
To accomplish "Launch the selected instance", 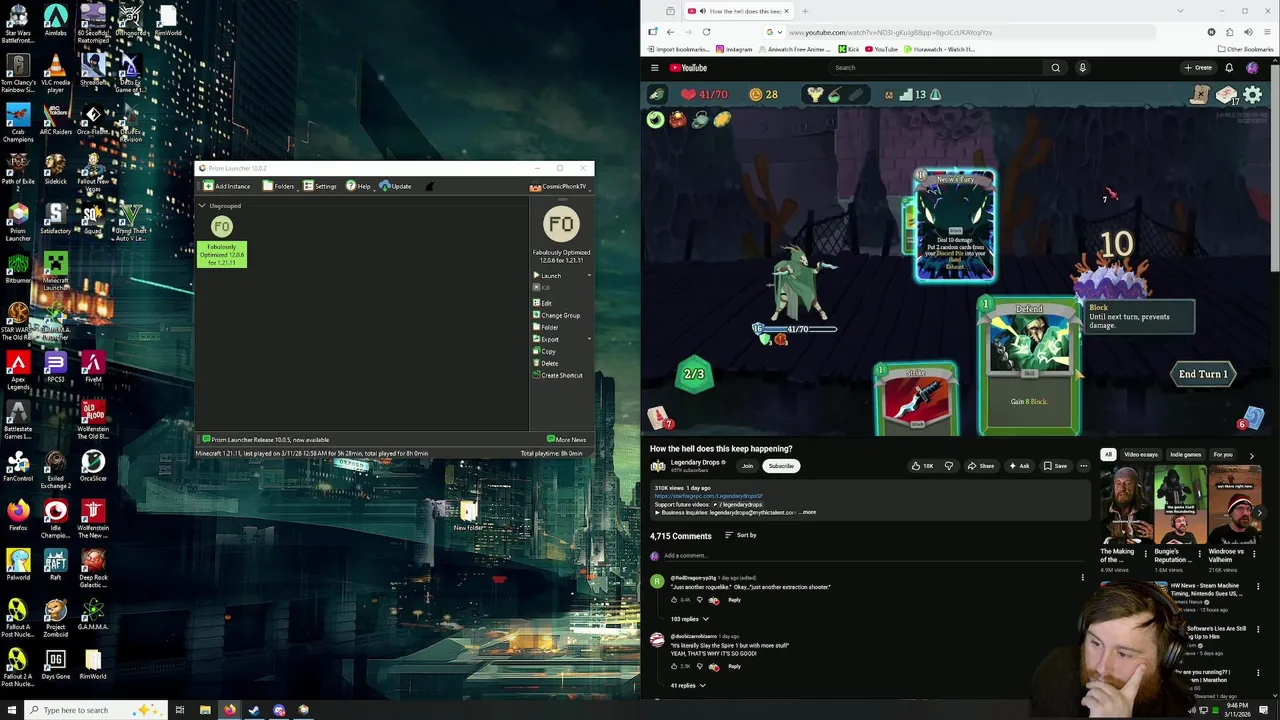I will (x=551, y=276).
